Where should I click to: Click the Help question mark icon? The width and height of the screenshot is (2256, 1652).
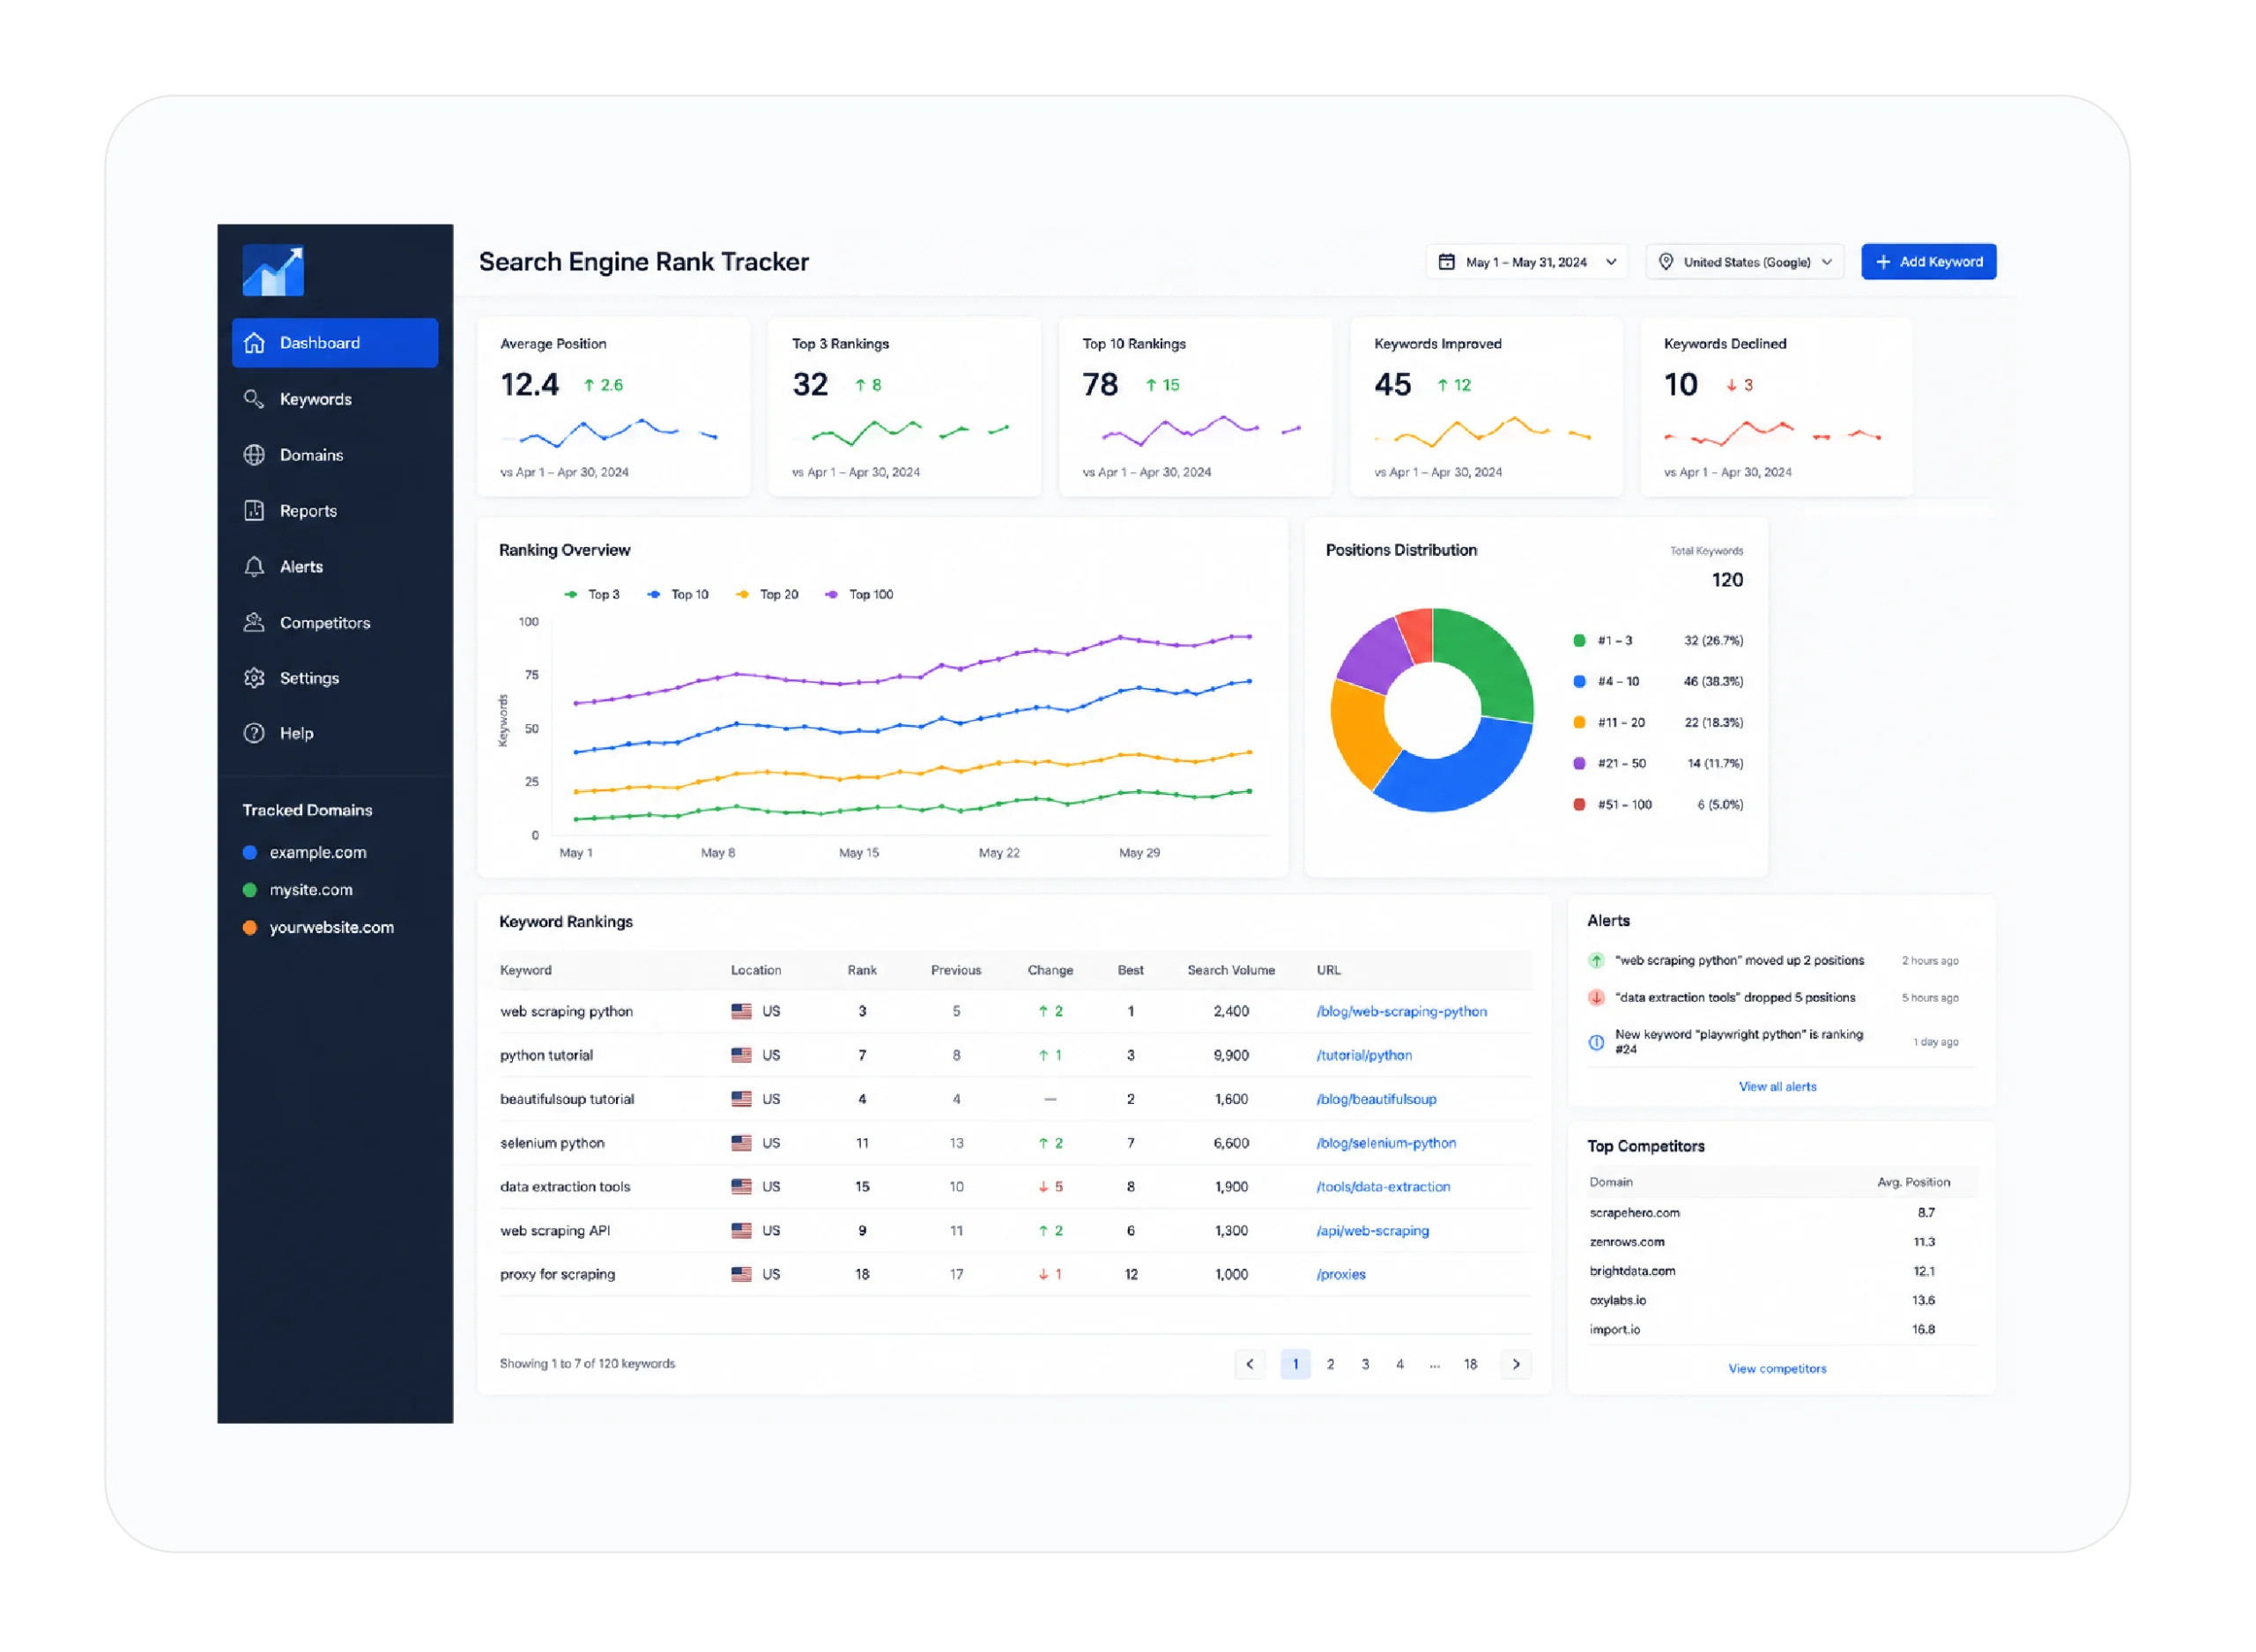pyautogui.click(x=255, y=734)
